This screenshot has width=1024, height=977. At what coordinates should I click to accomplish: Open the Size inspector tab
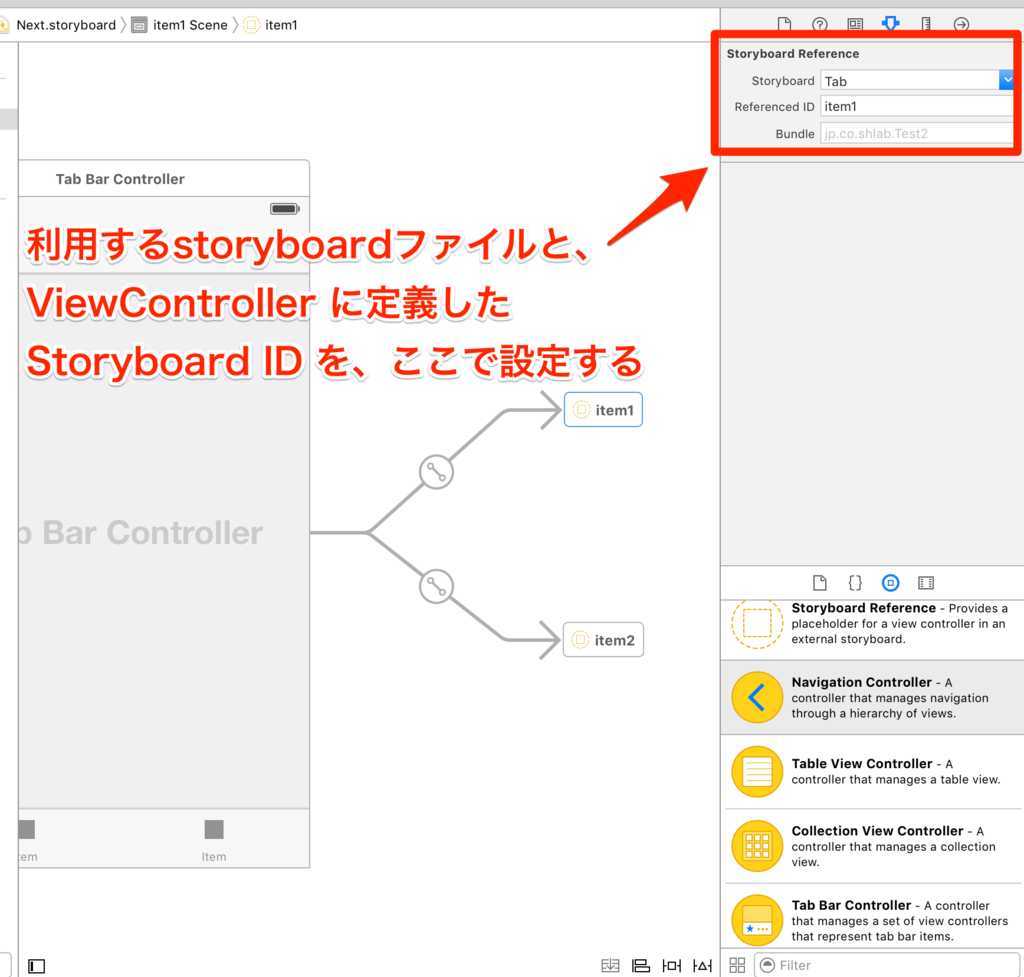[926, 25]
